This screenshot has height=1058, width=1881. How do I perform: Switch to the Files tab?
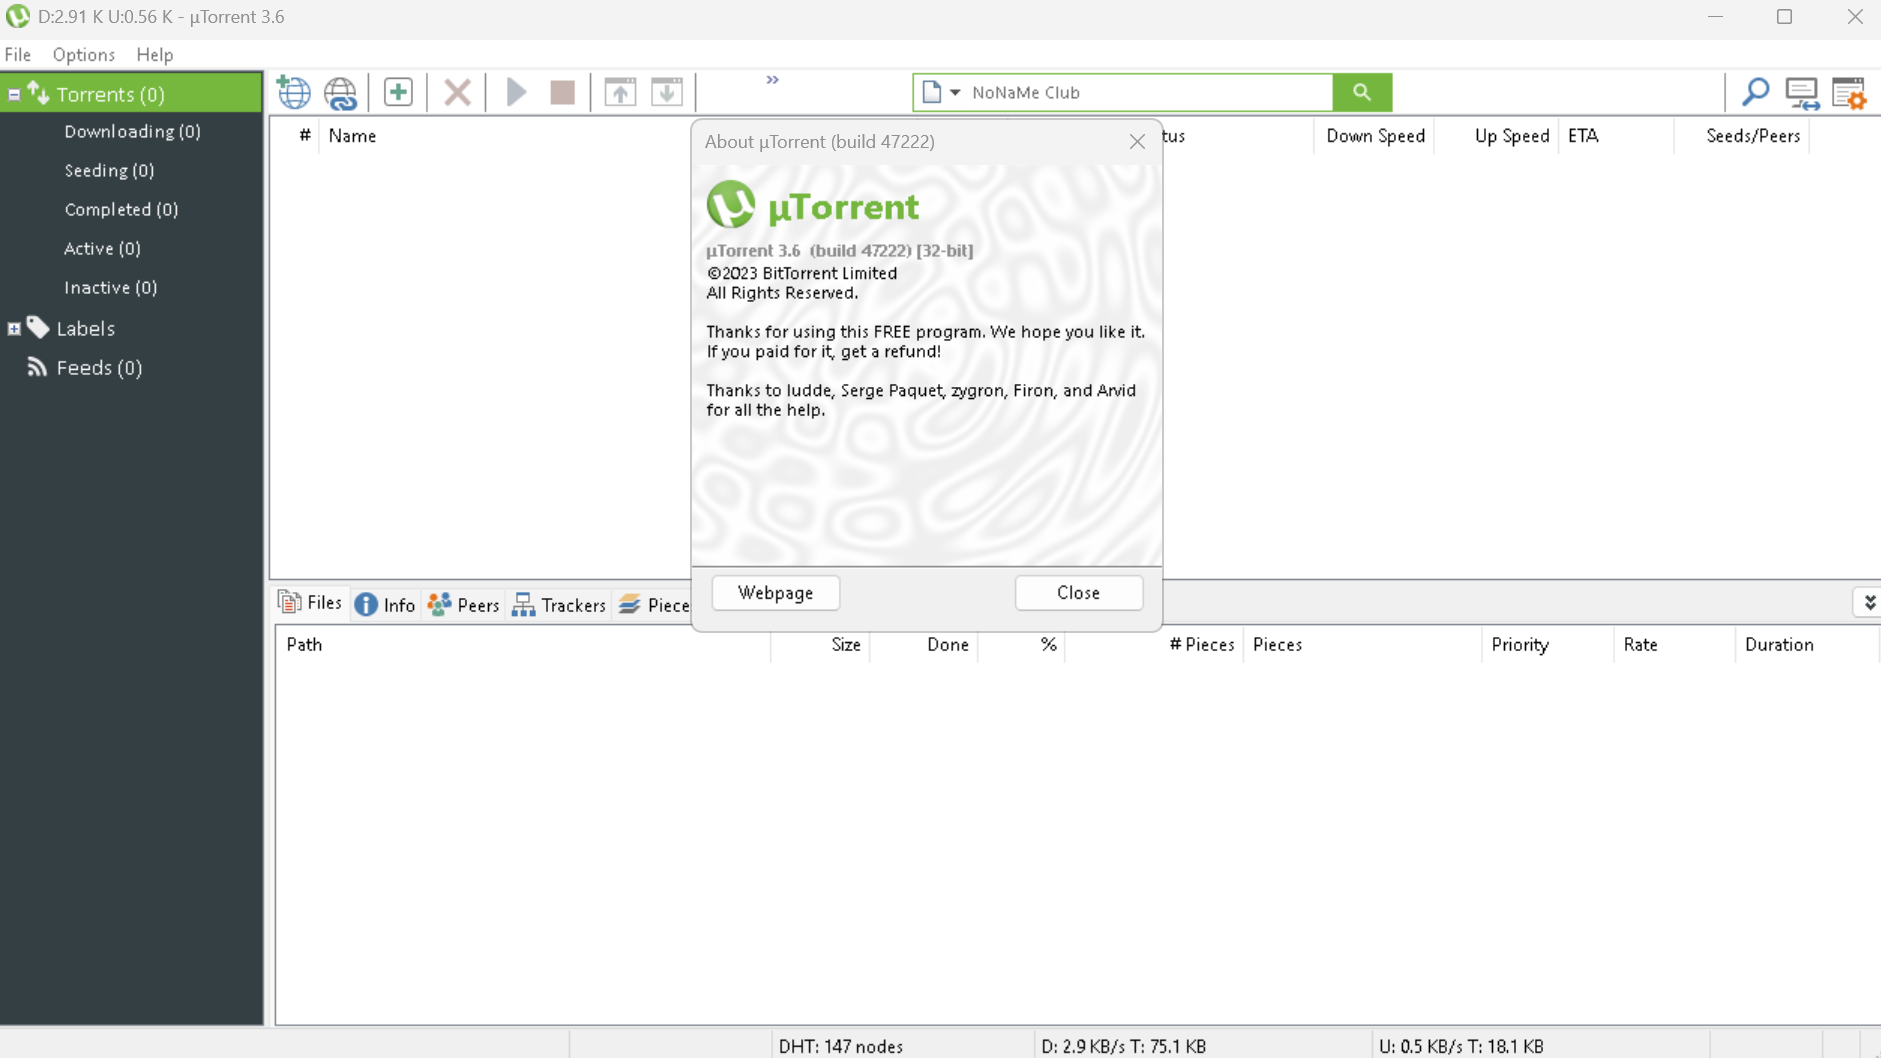pos(310,603)
